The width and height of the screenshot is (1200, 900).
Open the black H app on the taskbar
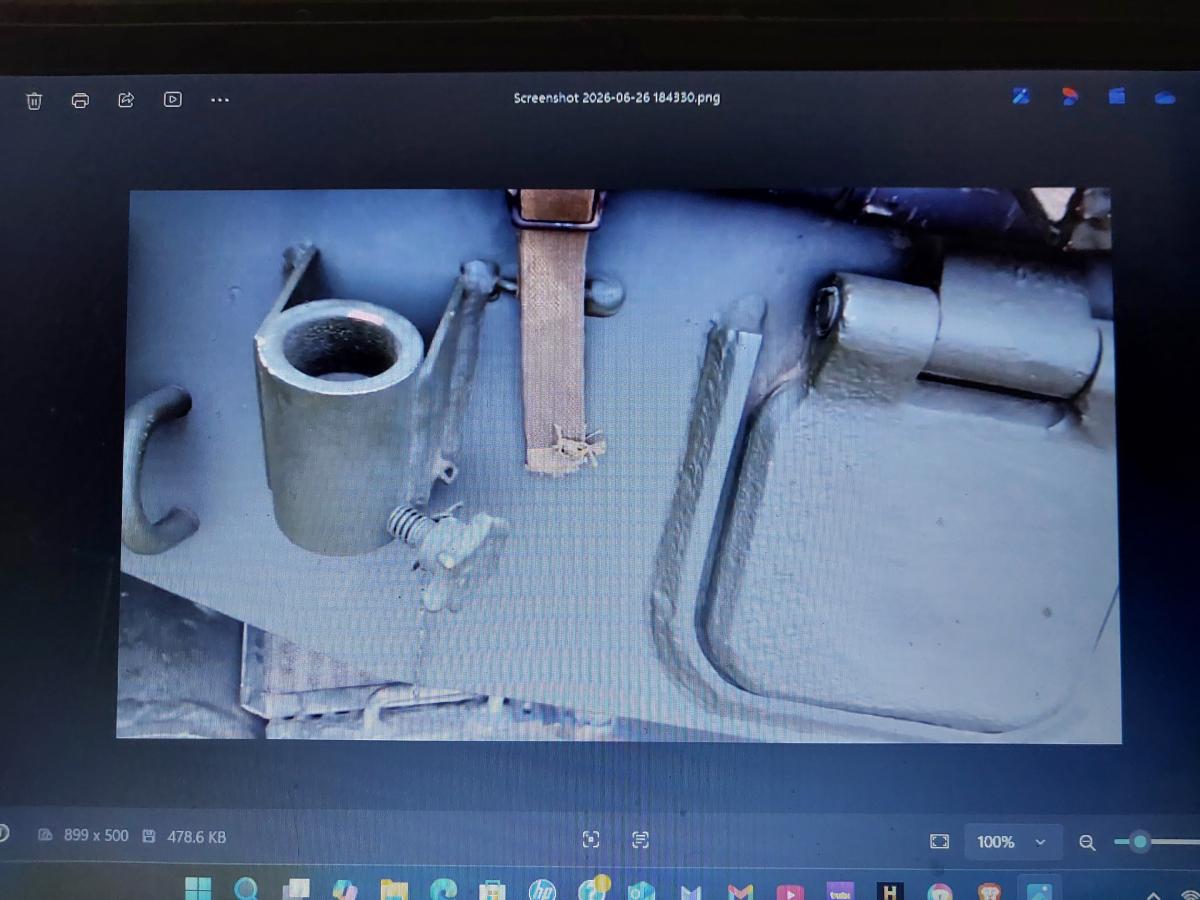[889, 890]
